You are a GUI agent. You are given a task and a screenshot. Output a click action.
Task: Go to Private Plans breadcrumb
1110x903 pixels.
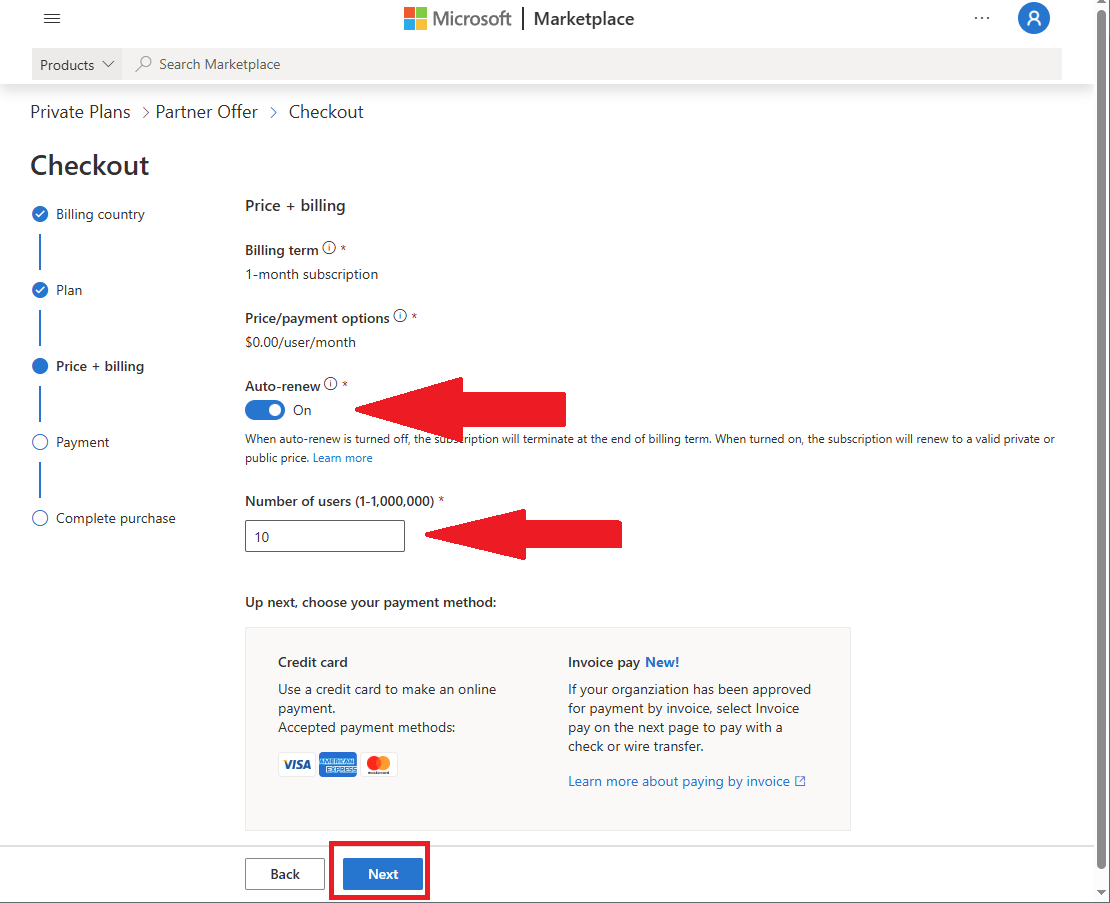(x=80, y=112)
